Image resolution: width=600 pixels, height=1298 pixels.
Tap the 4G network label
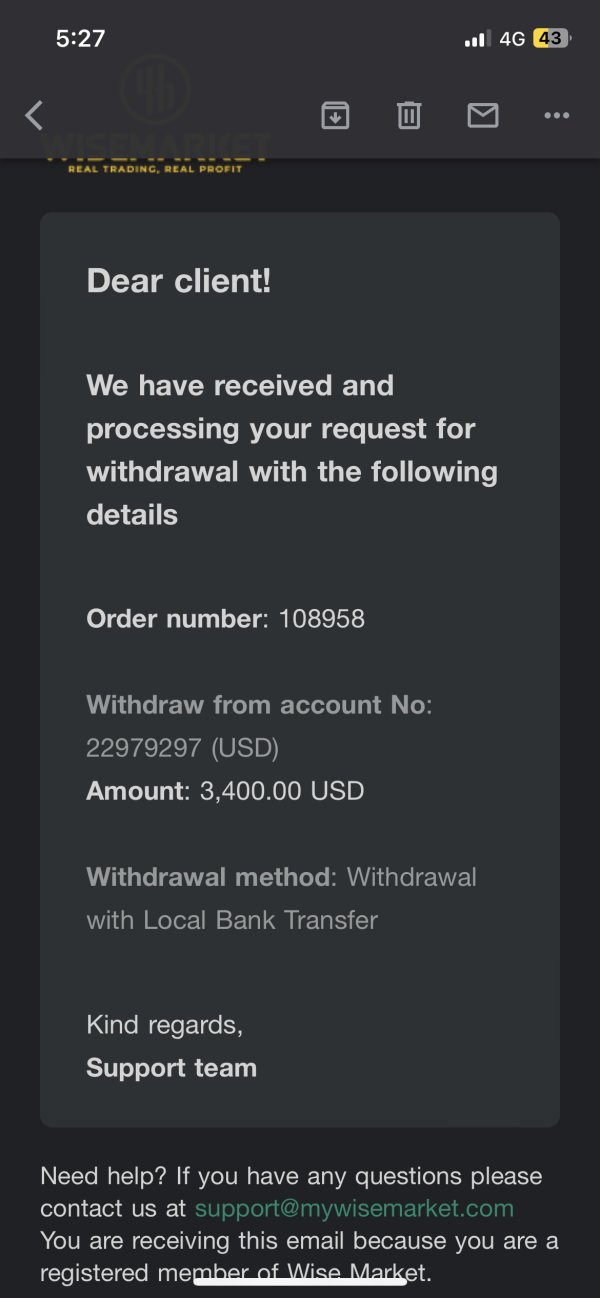512,39
